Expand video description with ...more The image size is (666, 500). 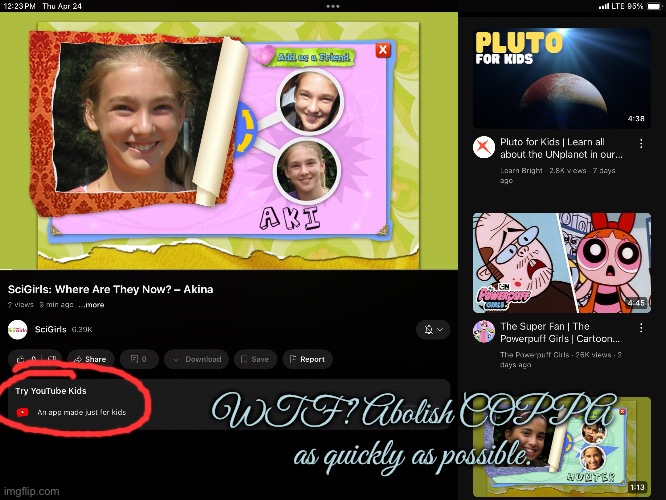click(91, 305)
